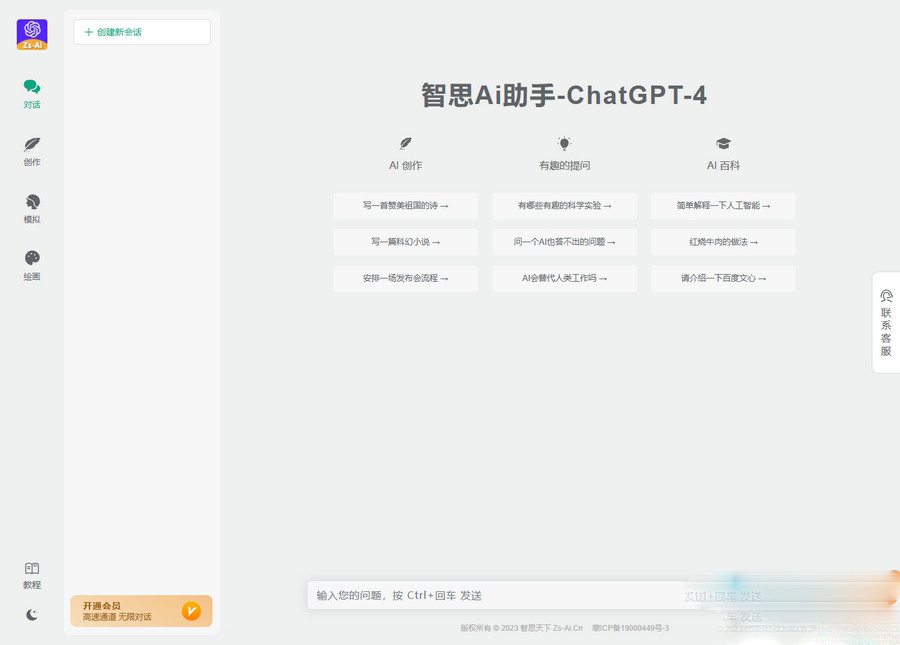Open the 绘画 palette sidebar item
The height and width of the screenshot is (645, 900).
point(32,266)
